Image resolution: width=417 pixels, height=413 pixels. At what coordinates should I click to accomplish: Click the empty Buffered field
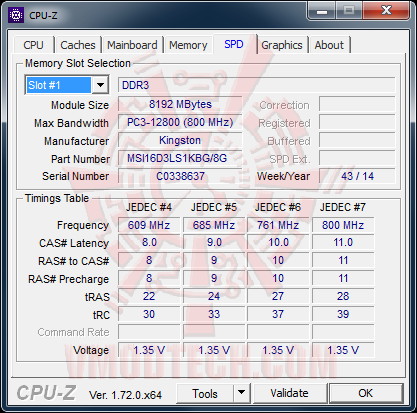pyautogui.click(x=357, y=141)
